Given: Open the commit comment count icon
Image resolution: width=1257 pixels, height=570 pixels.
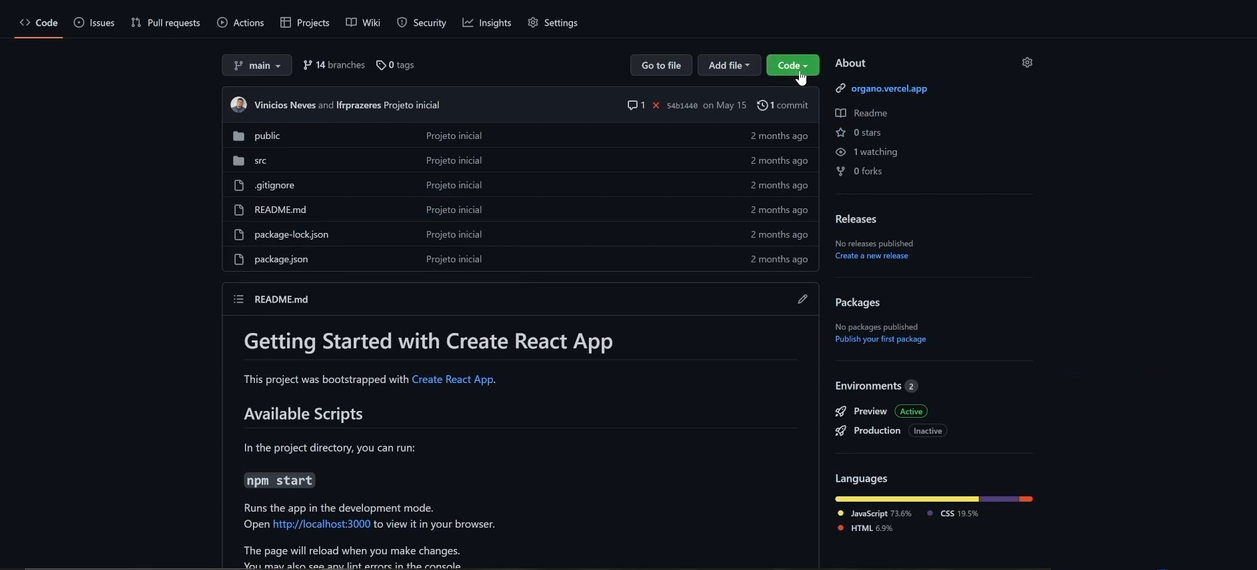Looking at the screenshot, I should [636, 105].
